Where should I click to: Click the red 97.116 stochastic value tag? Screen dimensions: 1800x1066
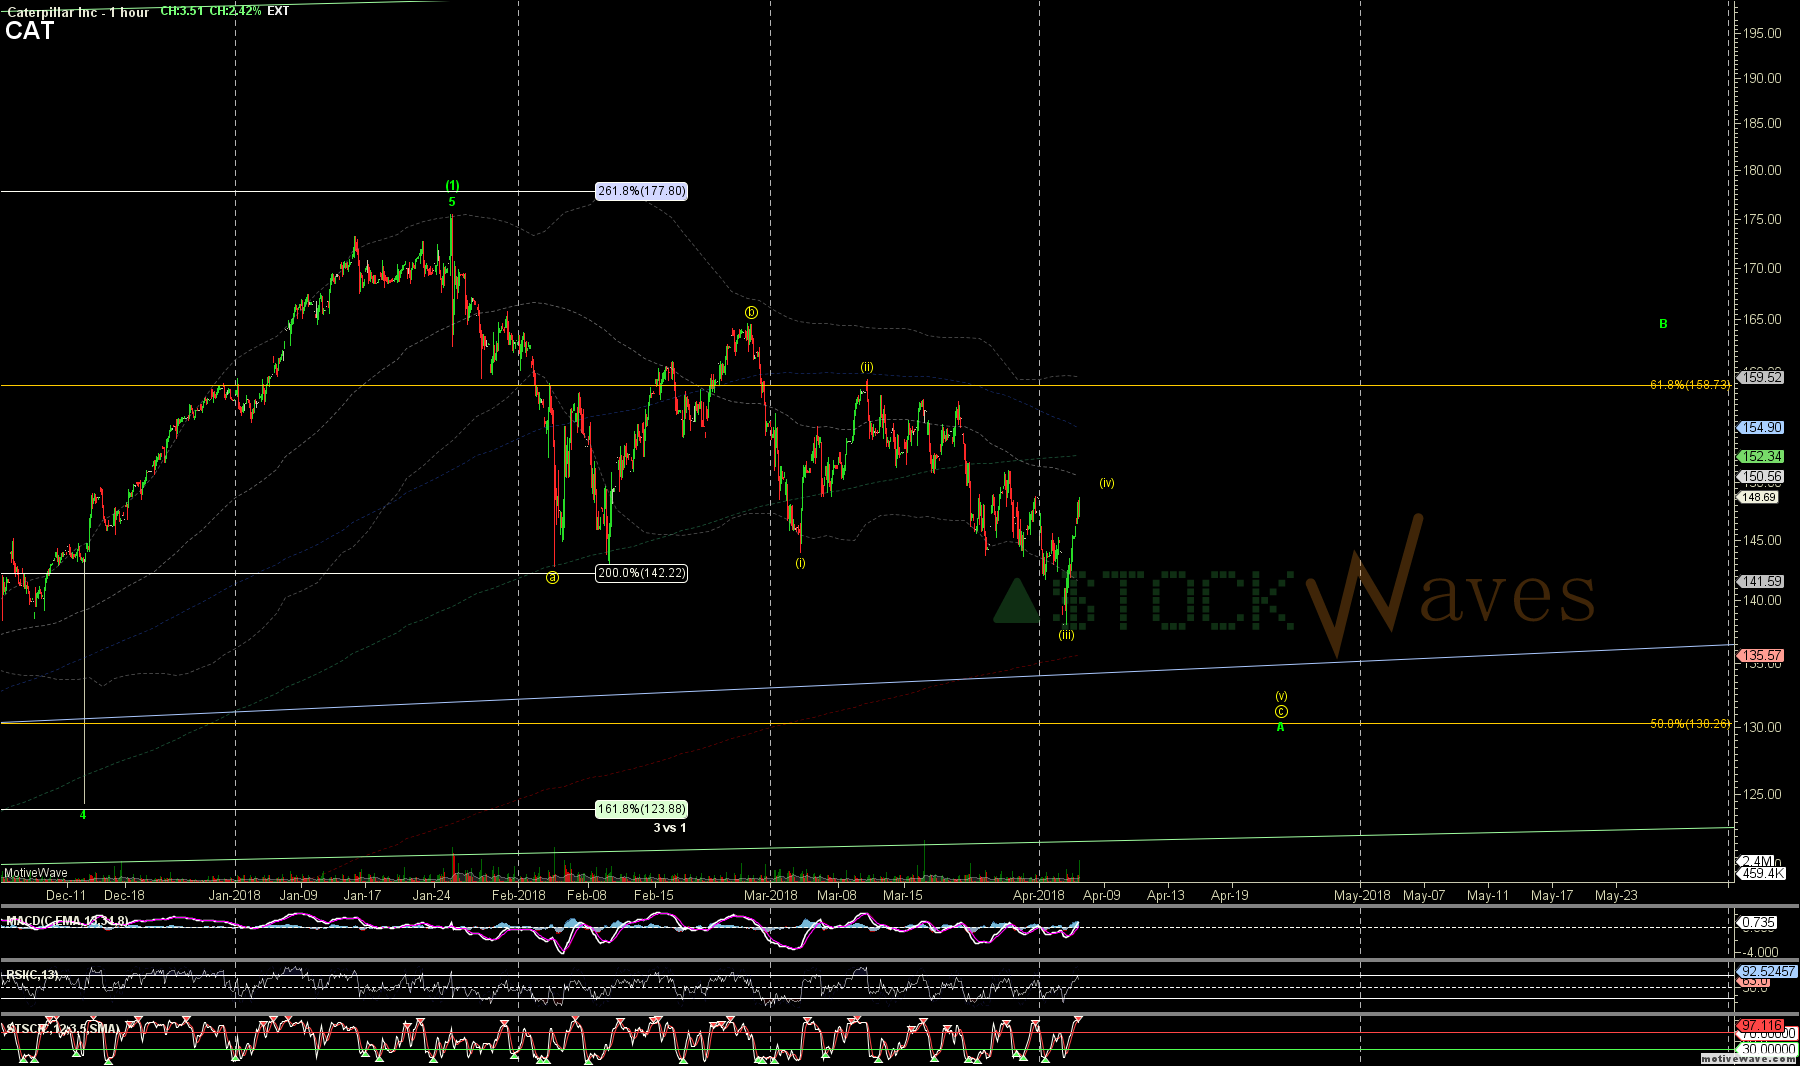[1761, 1026]
